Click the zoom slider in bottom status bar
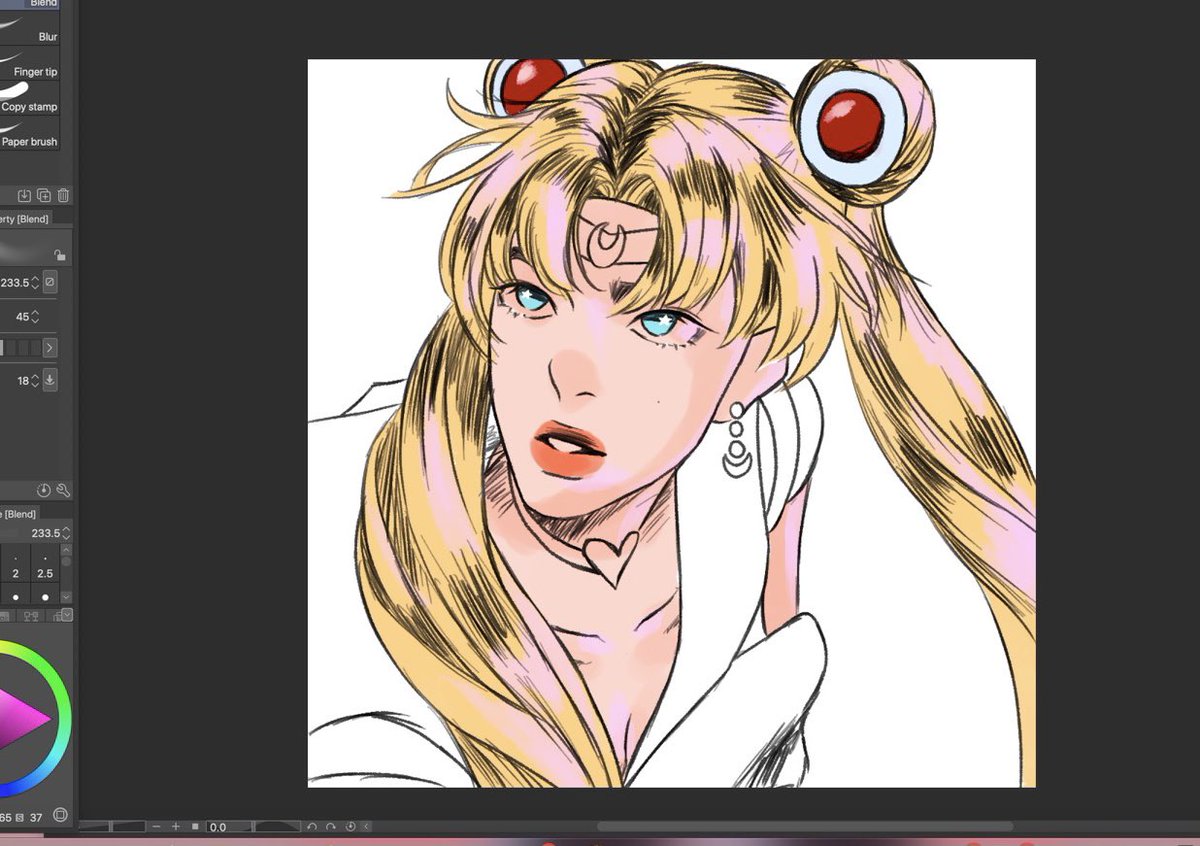 [114, 827]
